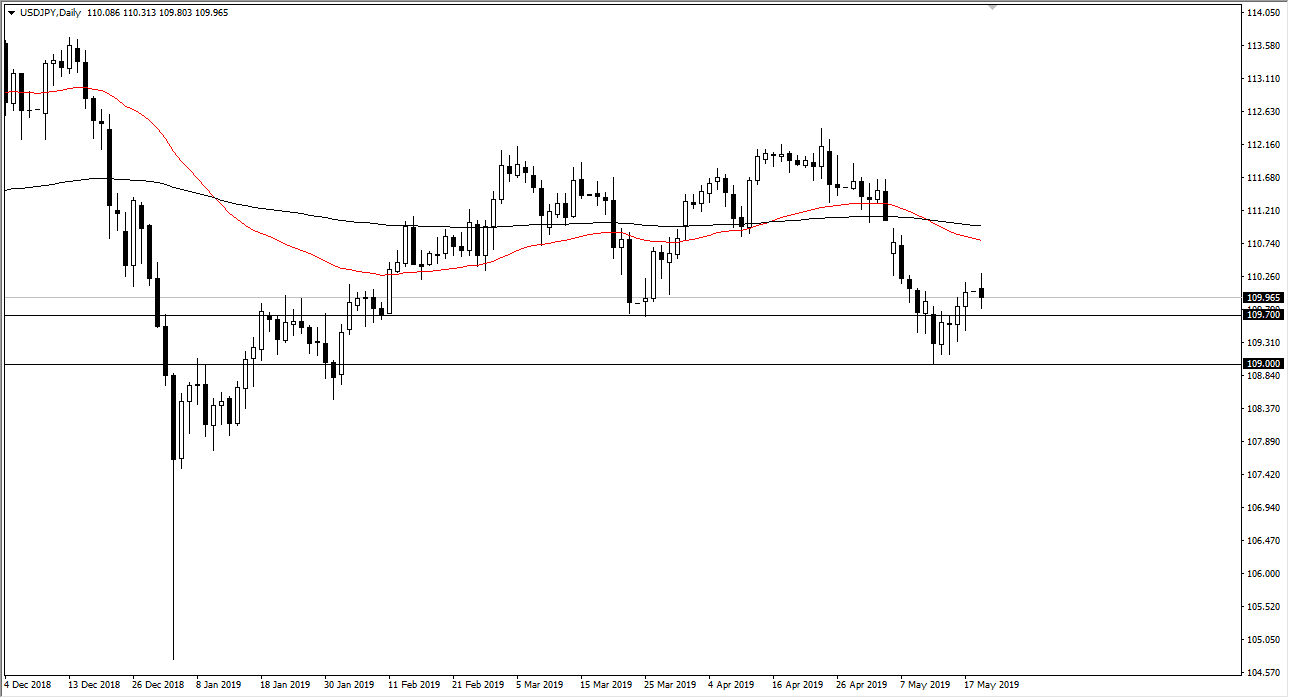
Task: Select the 109.000 price level tag
Action: [1261, 362]
